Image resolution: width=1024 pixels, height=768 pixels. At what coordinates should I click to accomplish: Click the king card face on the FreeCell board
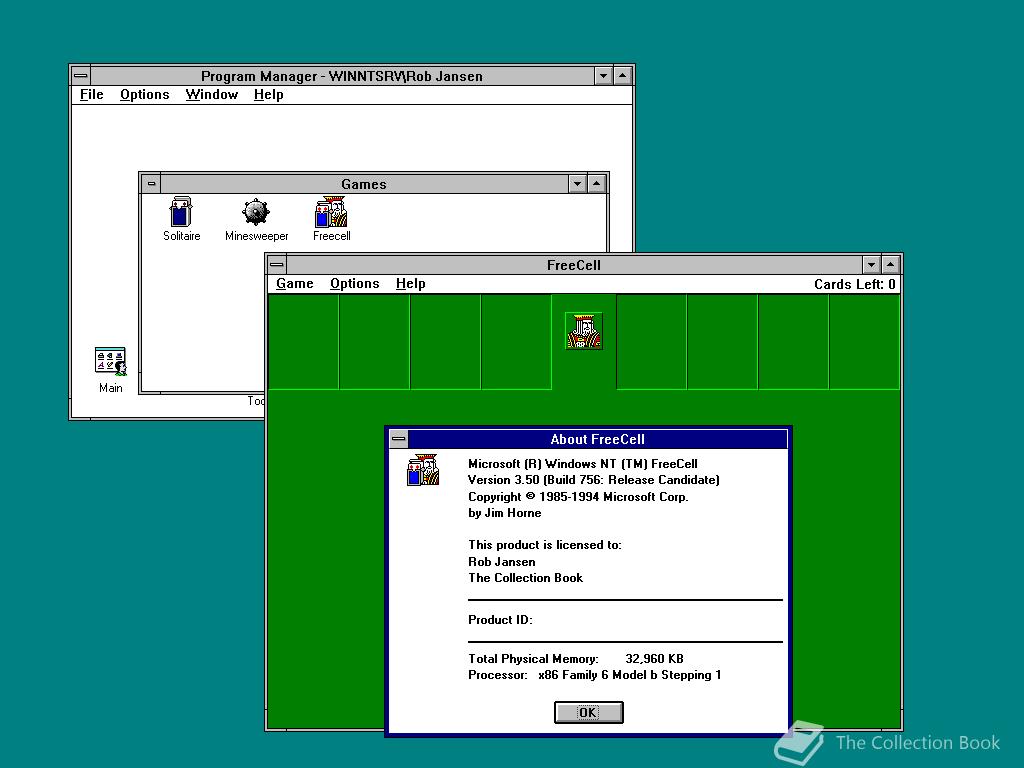coord(585,330)
